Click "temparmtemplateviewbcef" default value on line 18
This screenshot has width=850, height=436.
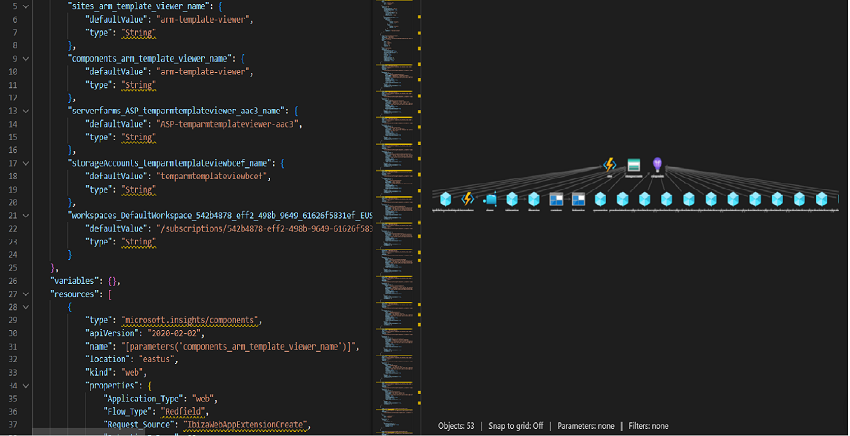pyautogui.click(x=212, y=176)
